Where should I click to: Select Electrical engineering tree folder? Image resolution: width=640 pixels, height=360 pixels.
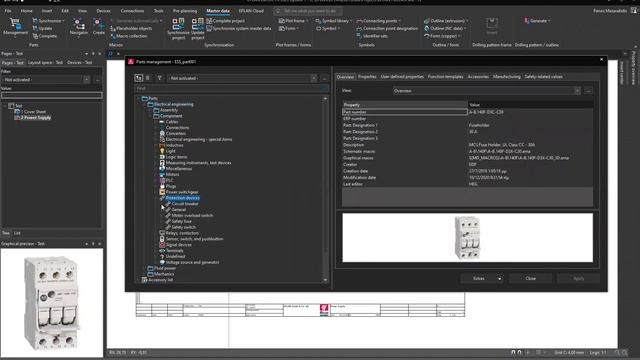tap(173, 104)
